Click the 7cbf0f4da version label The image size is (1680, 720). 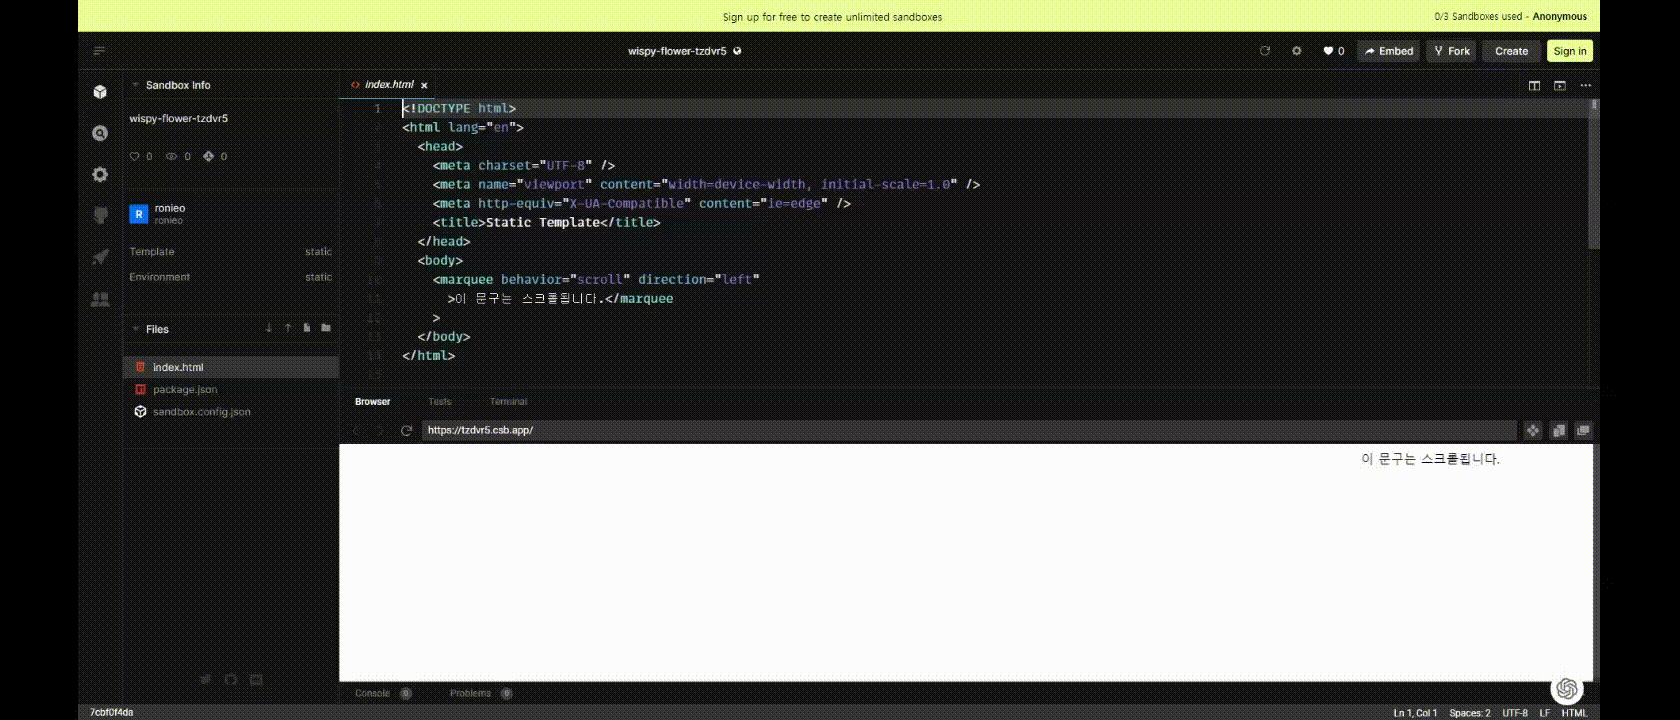tap(111, 713)
